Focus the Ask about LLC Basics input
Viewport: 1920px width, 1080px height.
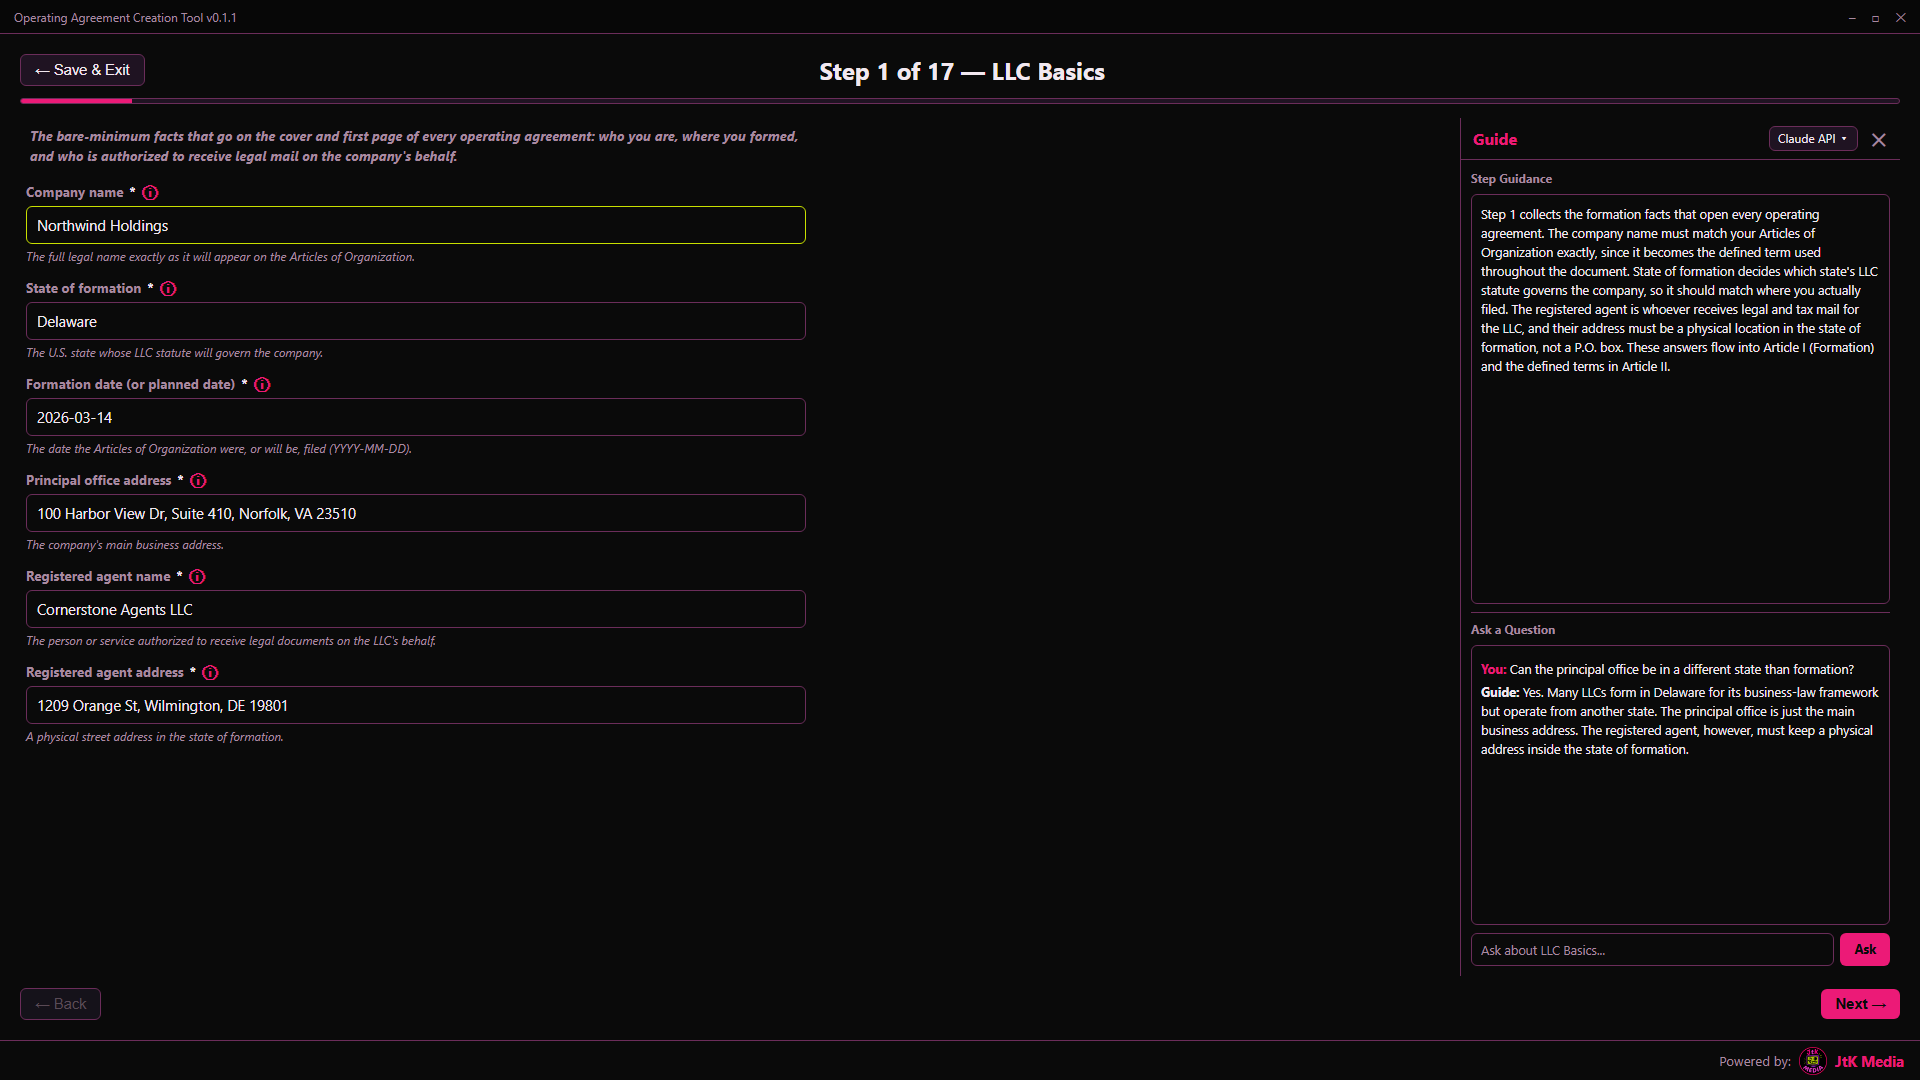click(x=1652, y=950)
